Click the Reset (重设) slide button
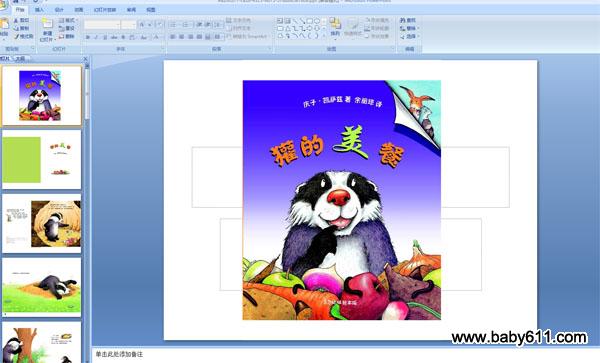This screenshot has width=600, height=363. point(67,28)
